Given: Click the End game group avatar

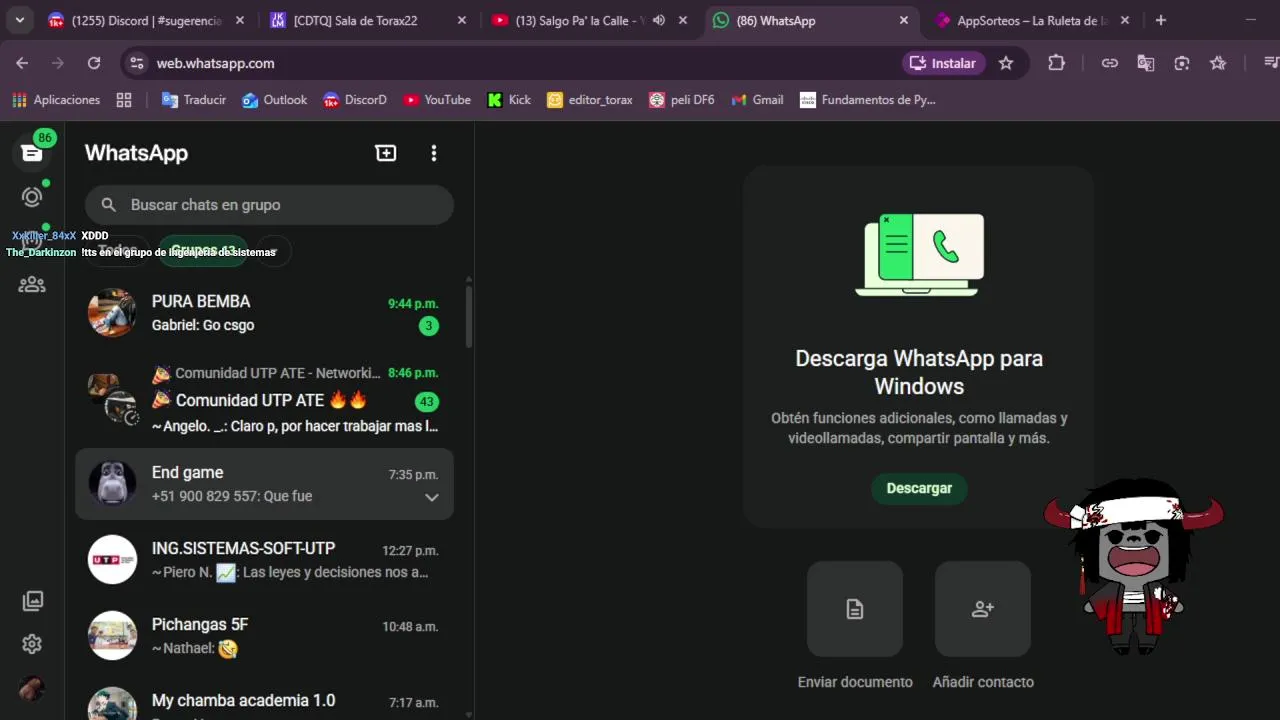Looking at the screenshot, I should tap(112, 484).
